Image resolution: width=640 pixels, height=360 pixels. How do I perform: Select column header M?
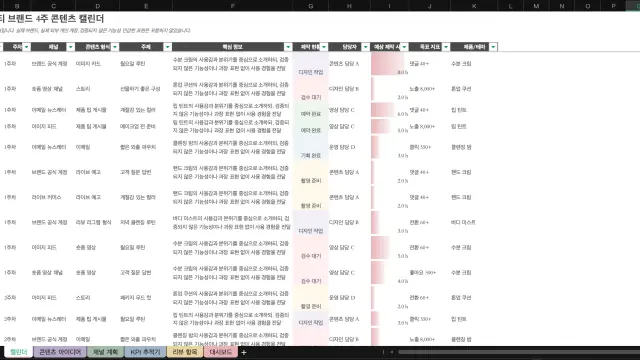[x=536, y=6]
